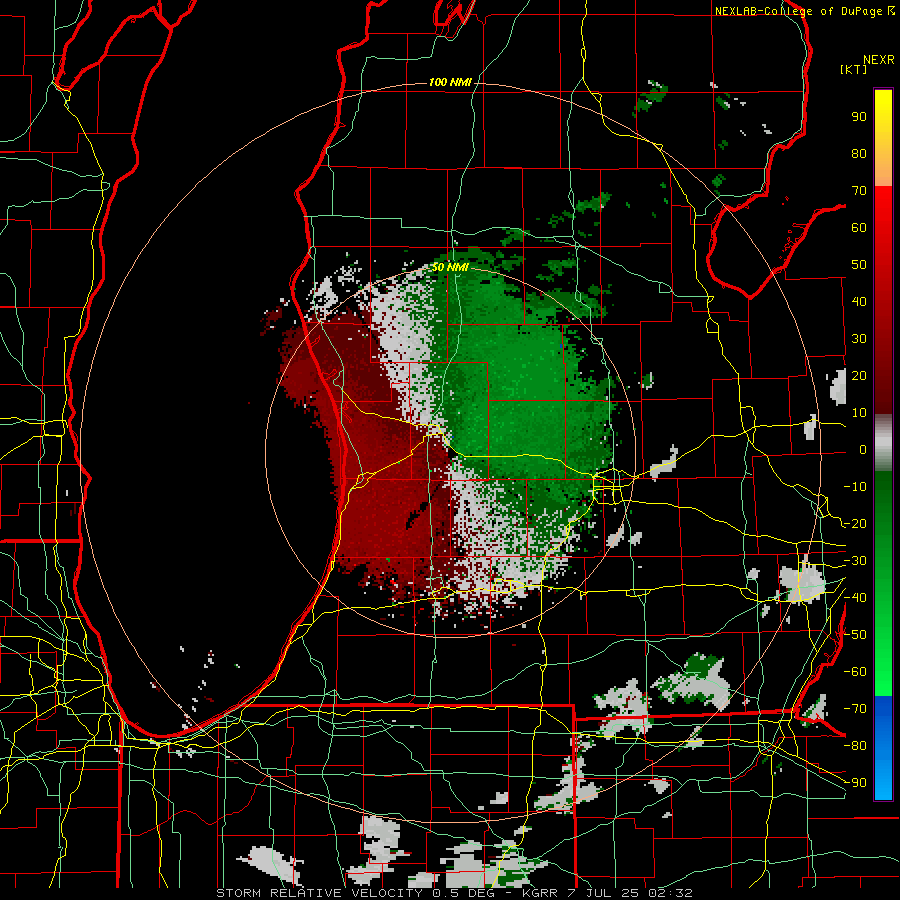The image size is (900, 900).
Task: Click the positive 90 value on velocity scale
Action: click(859, 117)
